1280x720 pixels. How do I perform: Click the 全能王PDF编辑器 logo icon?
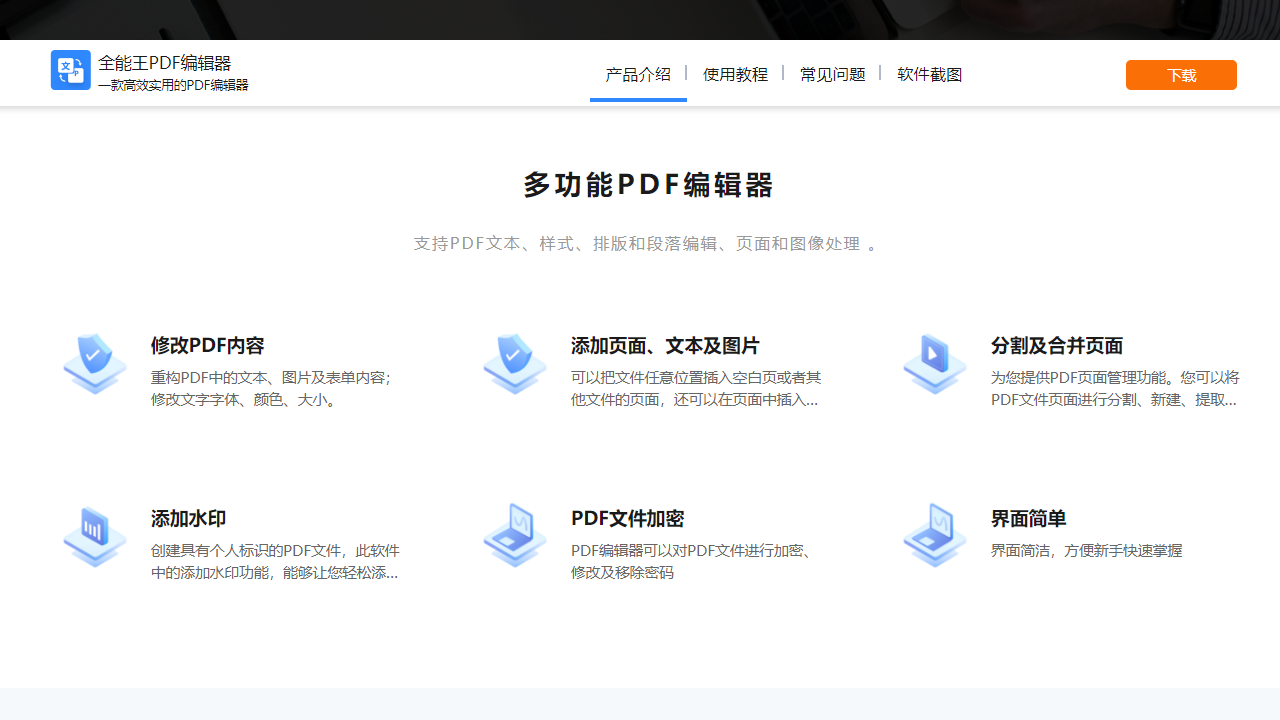click(x=70, y=70)
